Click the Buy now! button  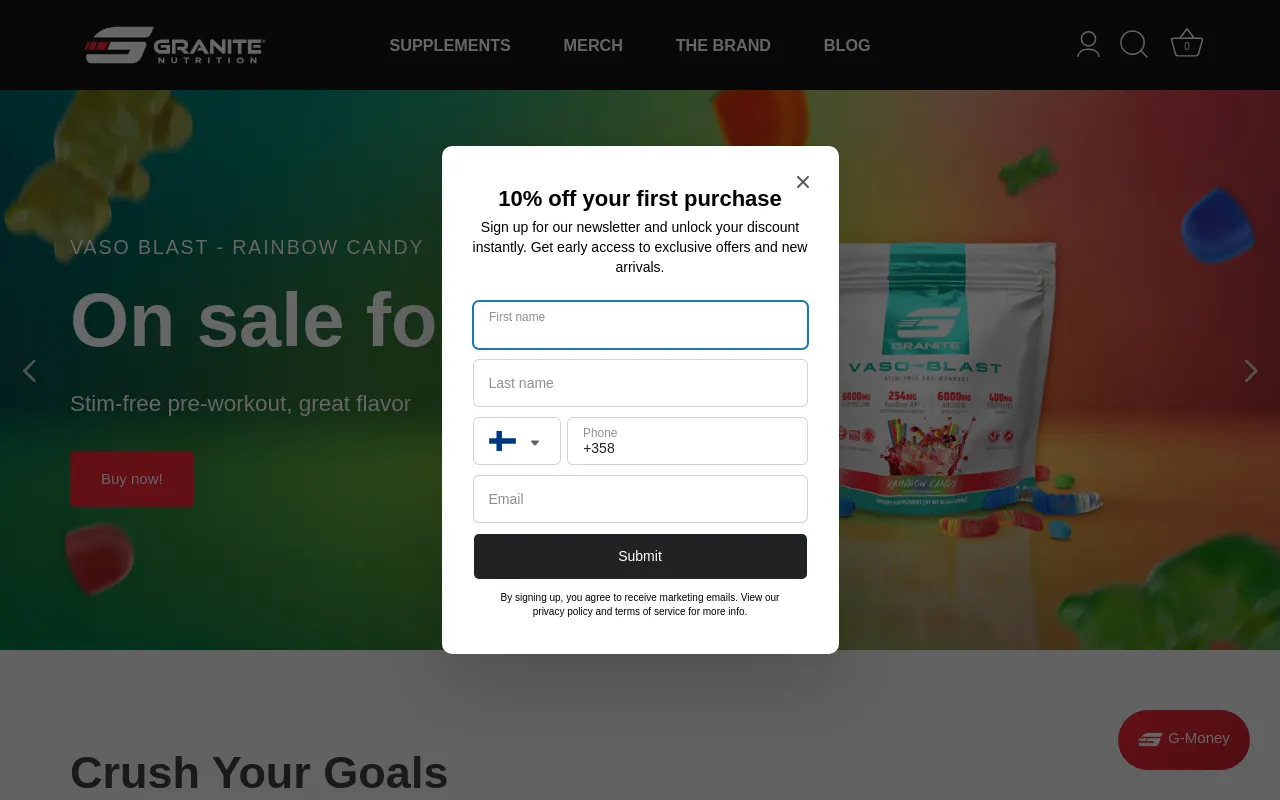[132, 479]
